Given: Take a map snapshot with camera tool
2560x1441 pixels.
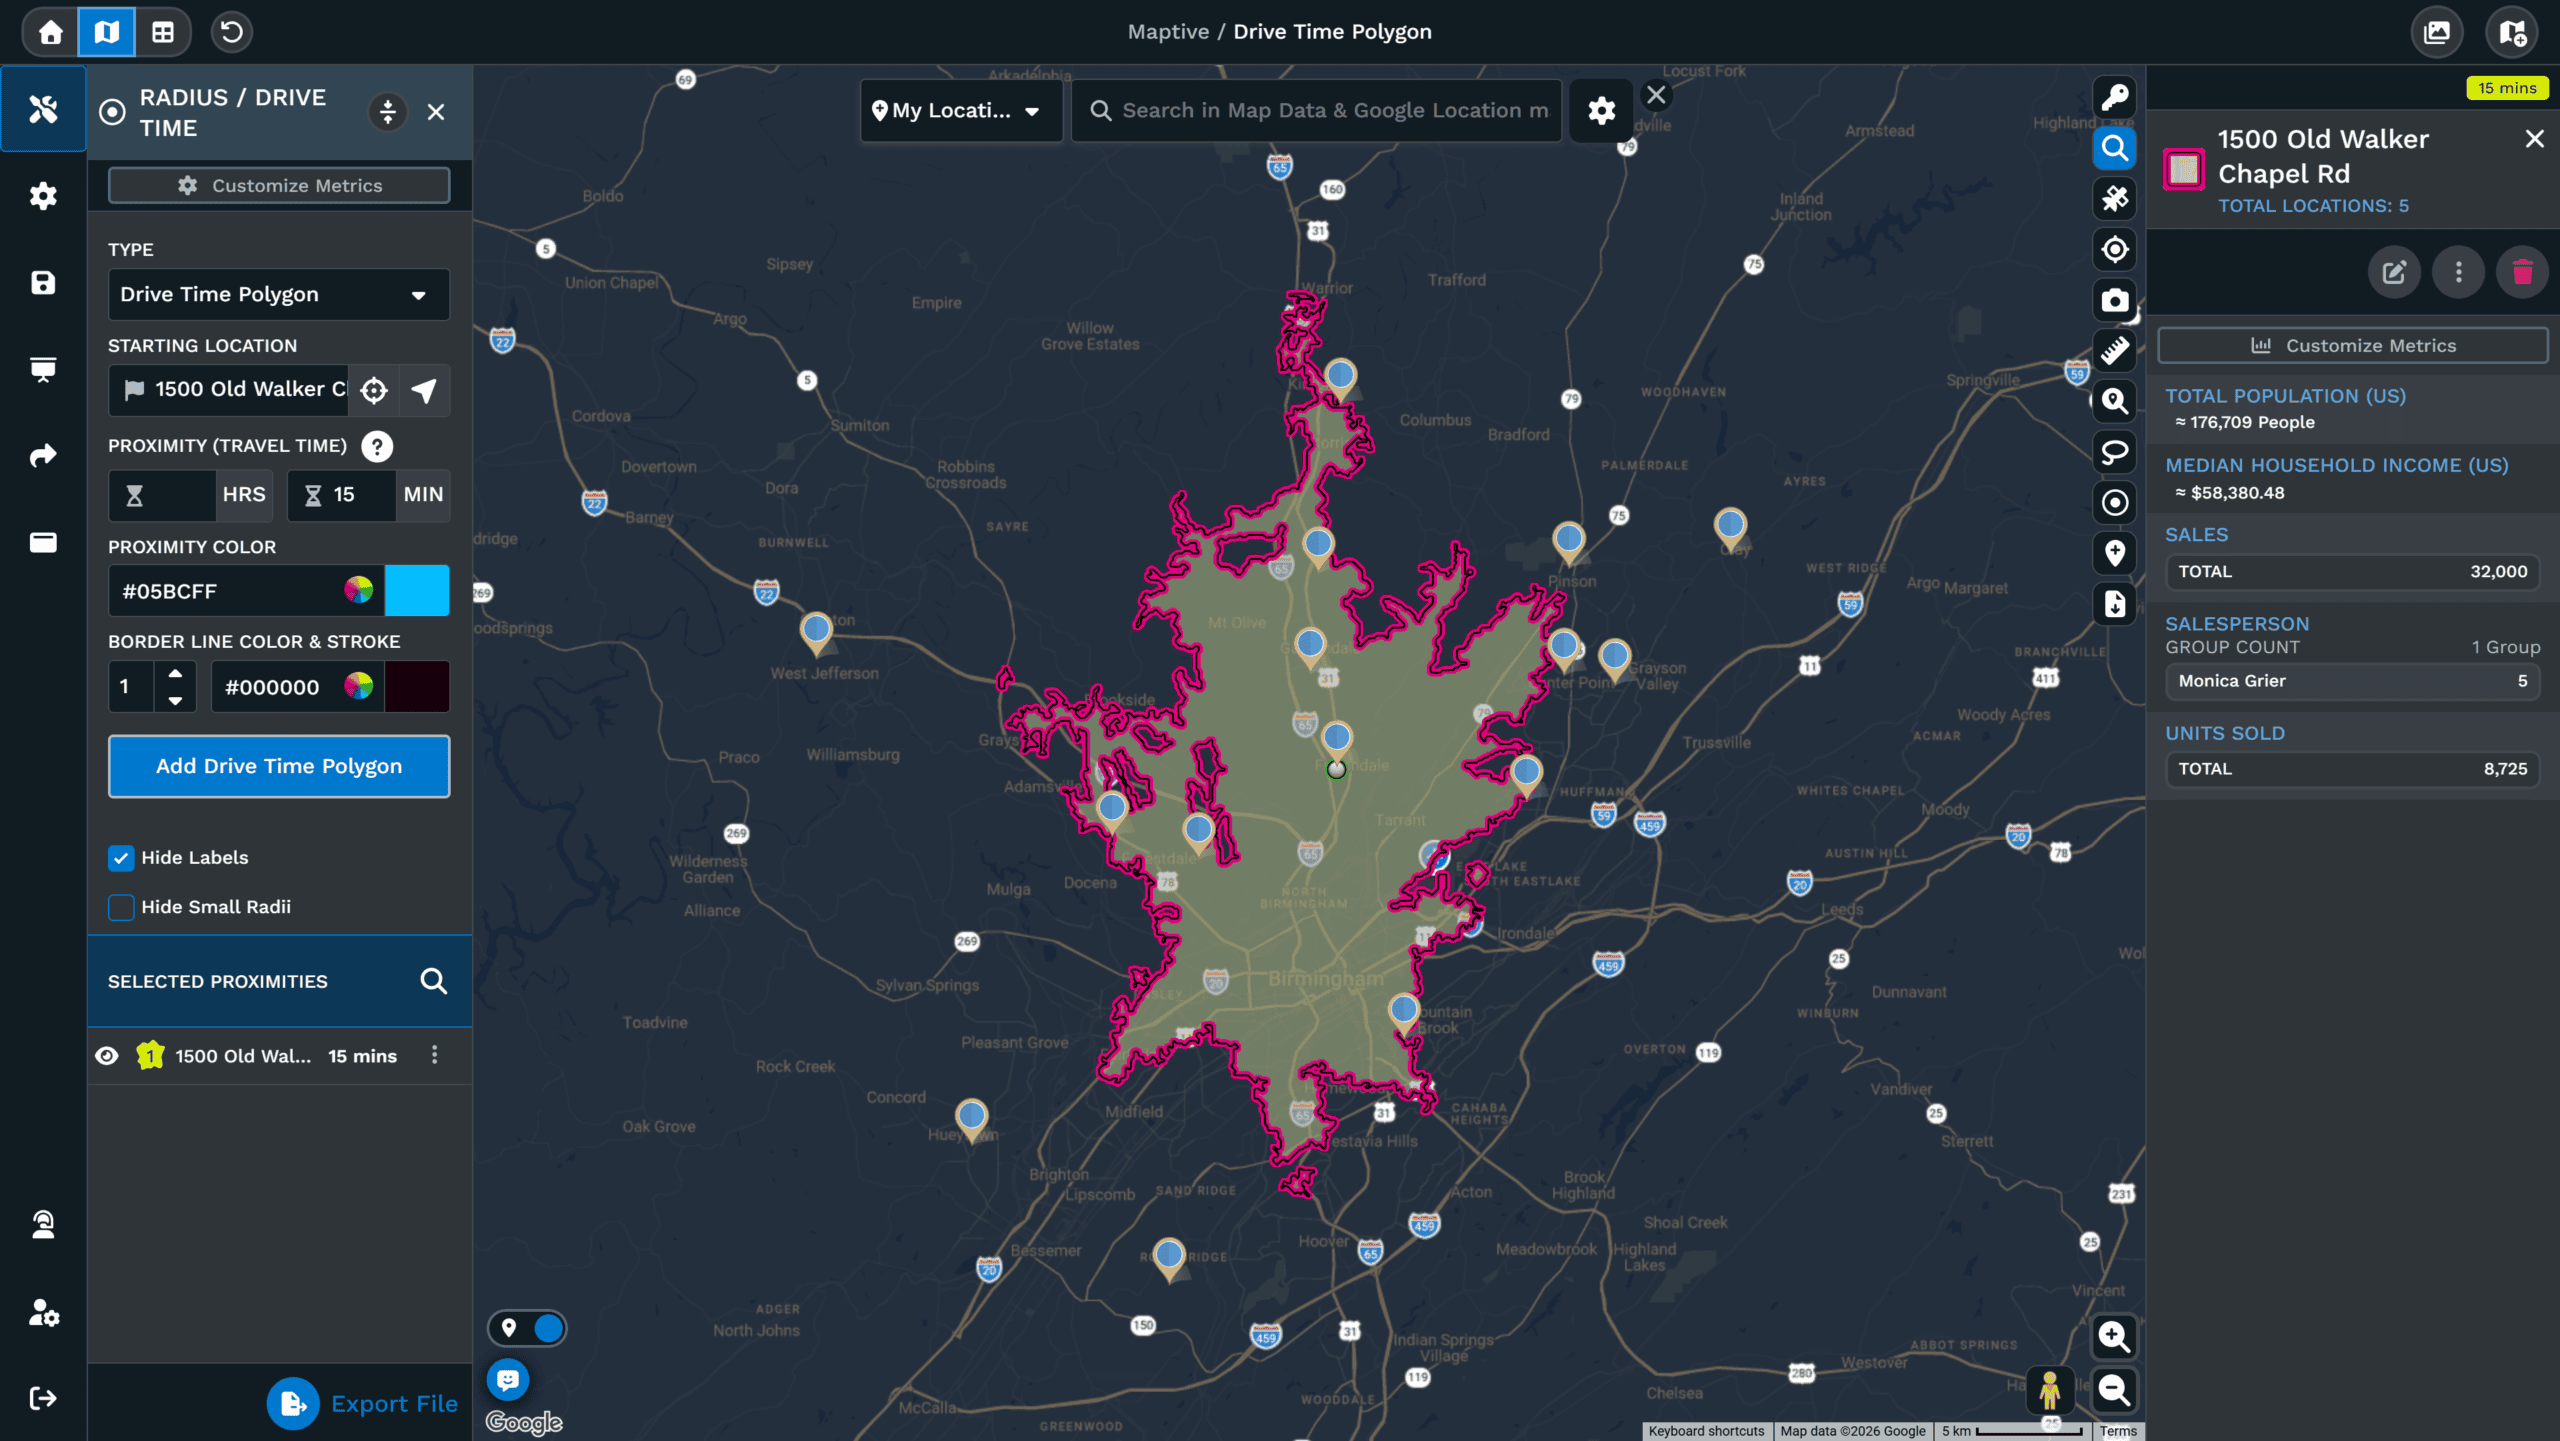Looking at the screenshot, I should click(x=2114, y=300).
